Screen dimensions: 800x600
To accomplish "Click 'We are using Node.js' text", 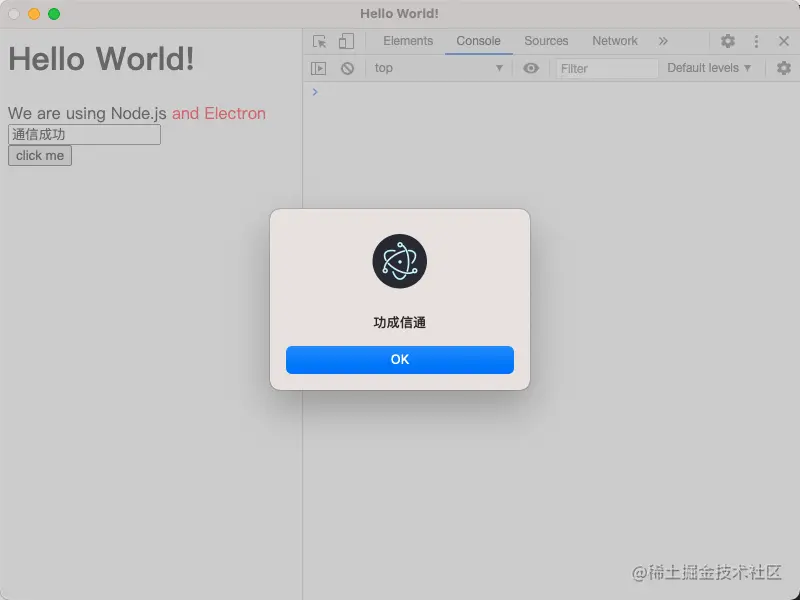I will (87, 113).
